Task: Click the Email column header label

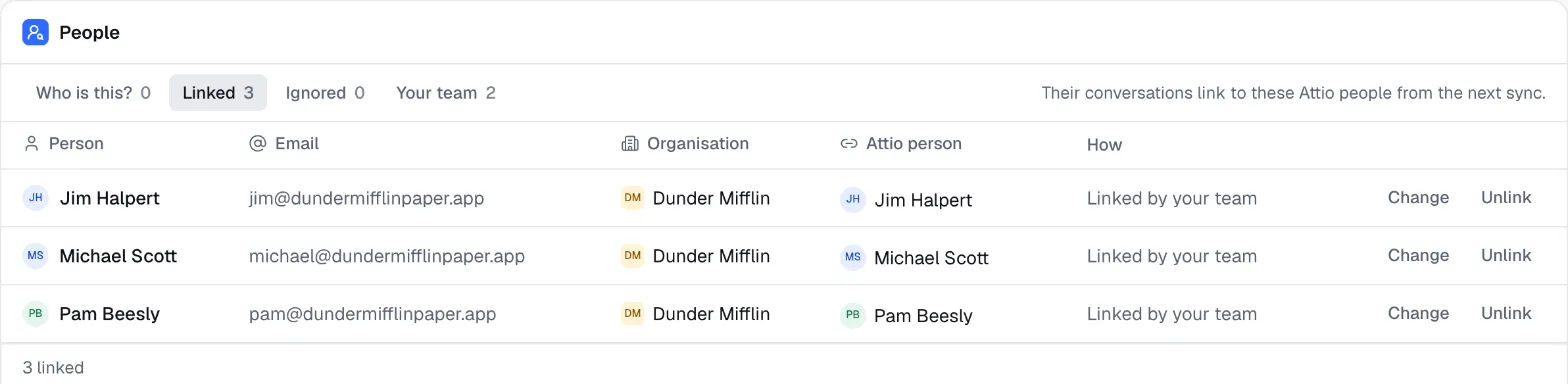Action: click(x=297, y=143)
